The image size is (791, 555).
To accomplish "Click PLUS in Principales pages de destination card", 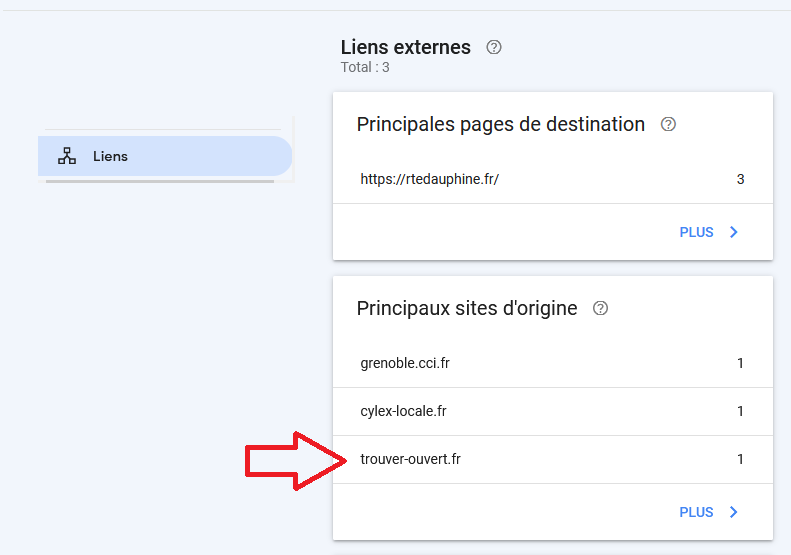I will pos(696,232).
